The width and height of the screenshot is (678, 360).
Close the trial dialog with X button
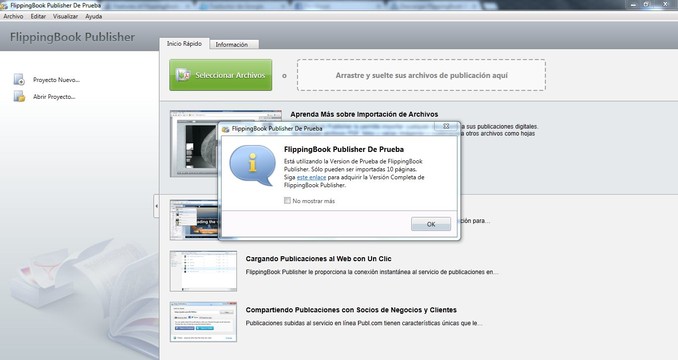coord(446,126)
